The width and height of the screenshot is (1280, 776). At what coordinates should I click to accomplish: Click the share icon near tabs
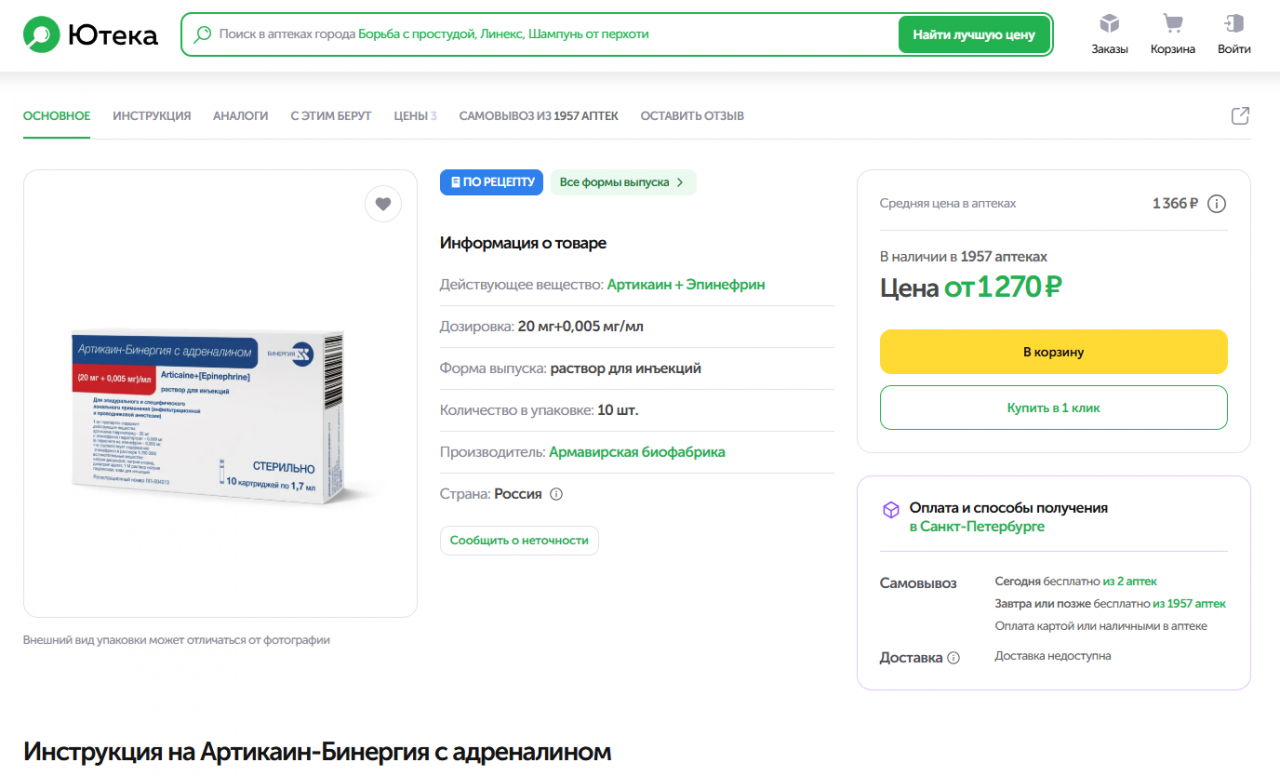1240,116
